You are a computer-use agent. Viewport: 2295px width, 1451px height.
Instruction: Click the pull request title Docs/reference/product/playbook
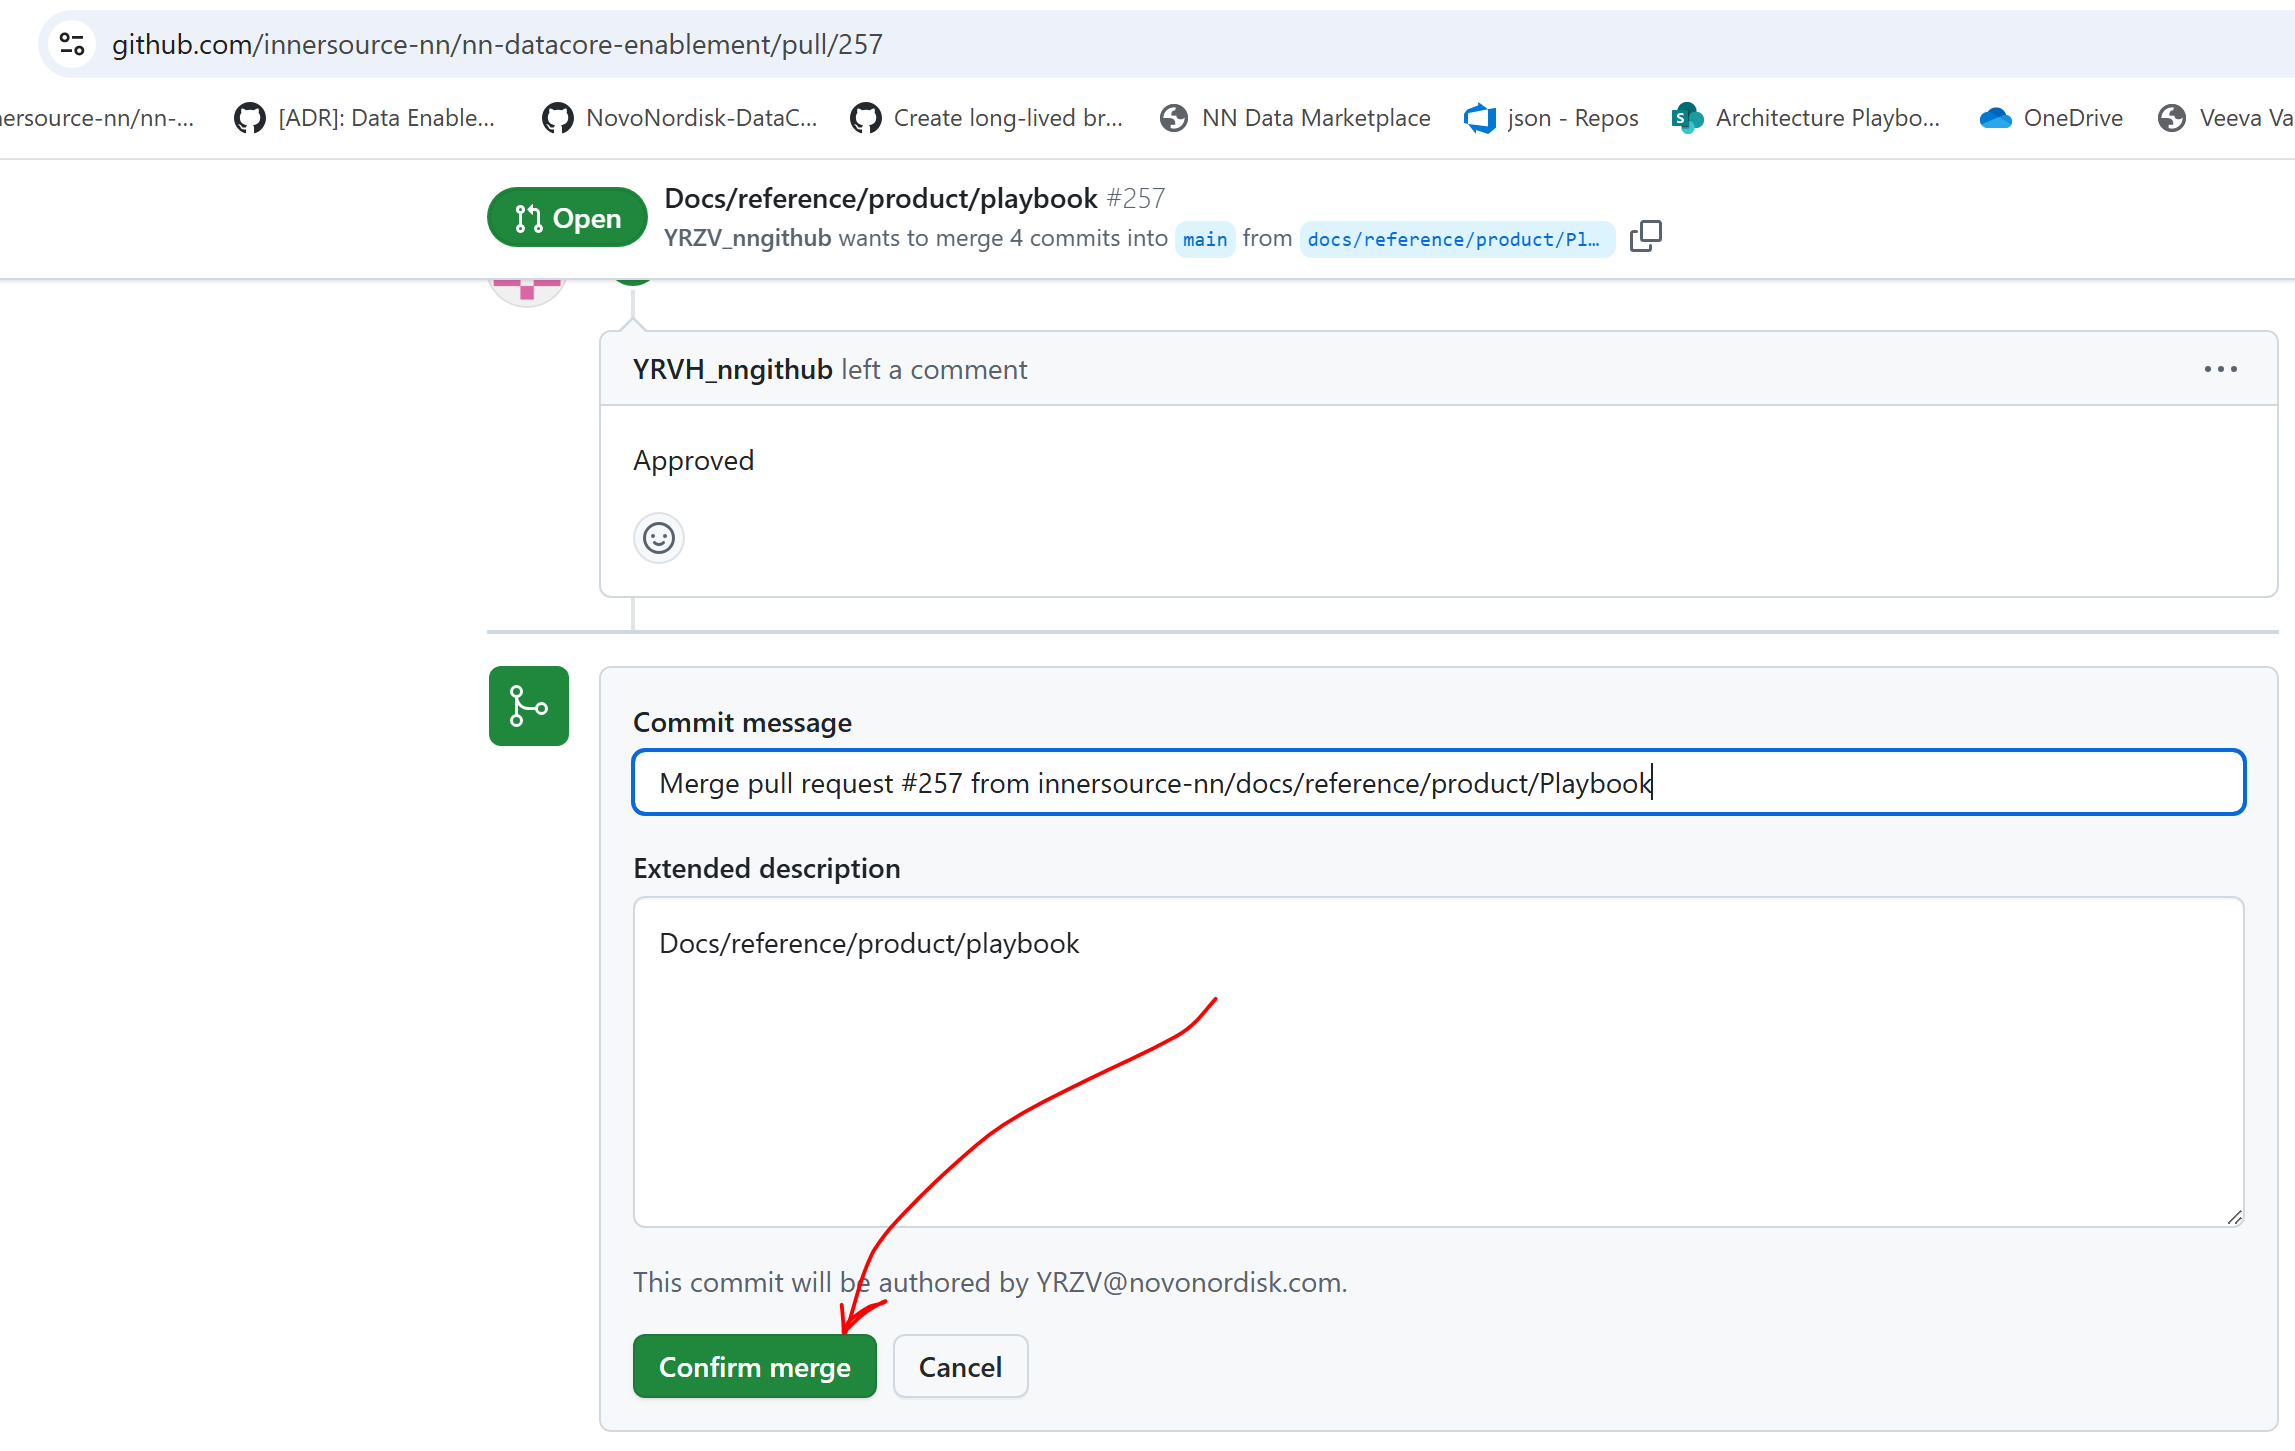[881, 198]
